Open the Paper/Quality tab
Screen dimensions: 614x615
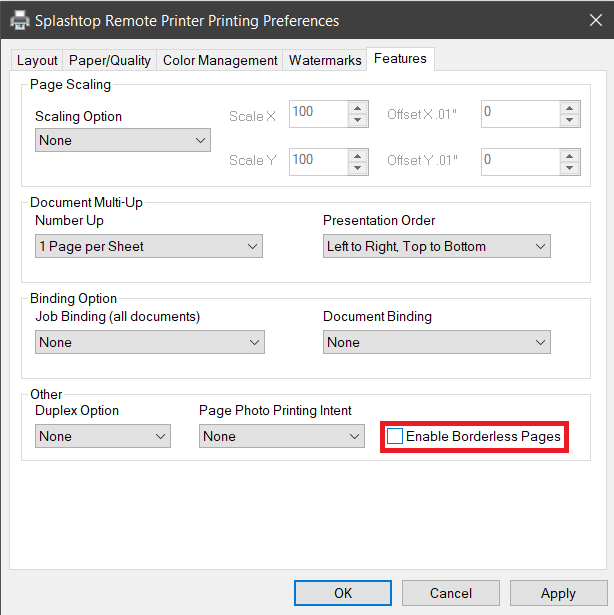(110, 61)
